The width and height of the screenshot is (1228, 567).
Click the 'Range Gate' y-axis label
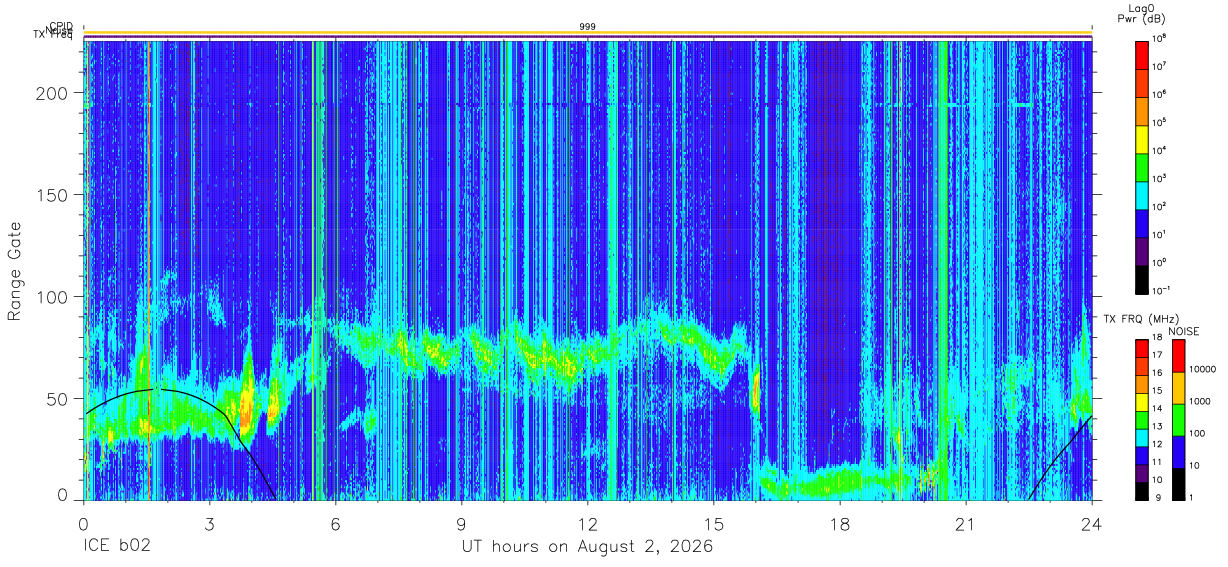[15, 271]
